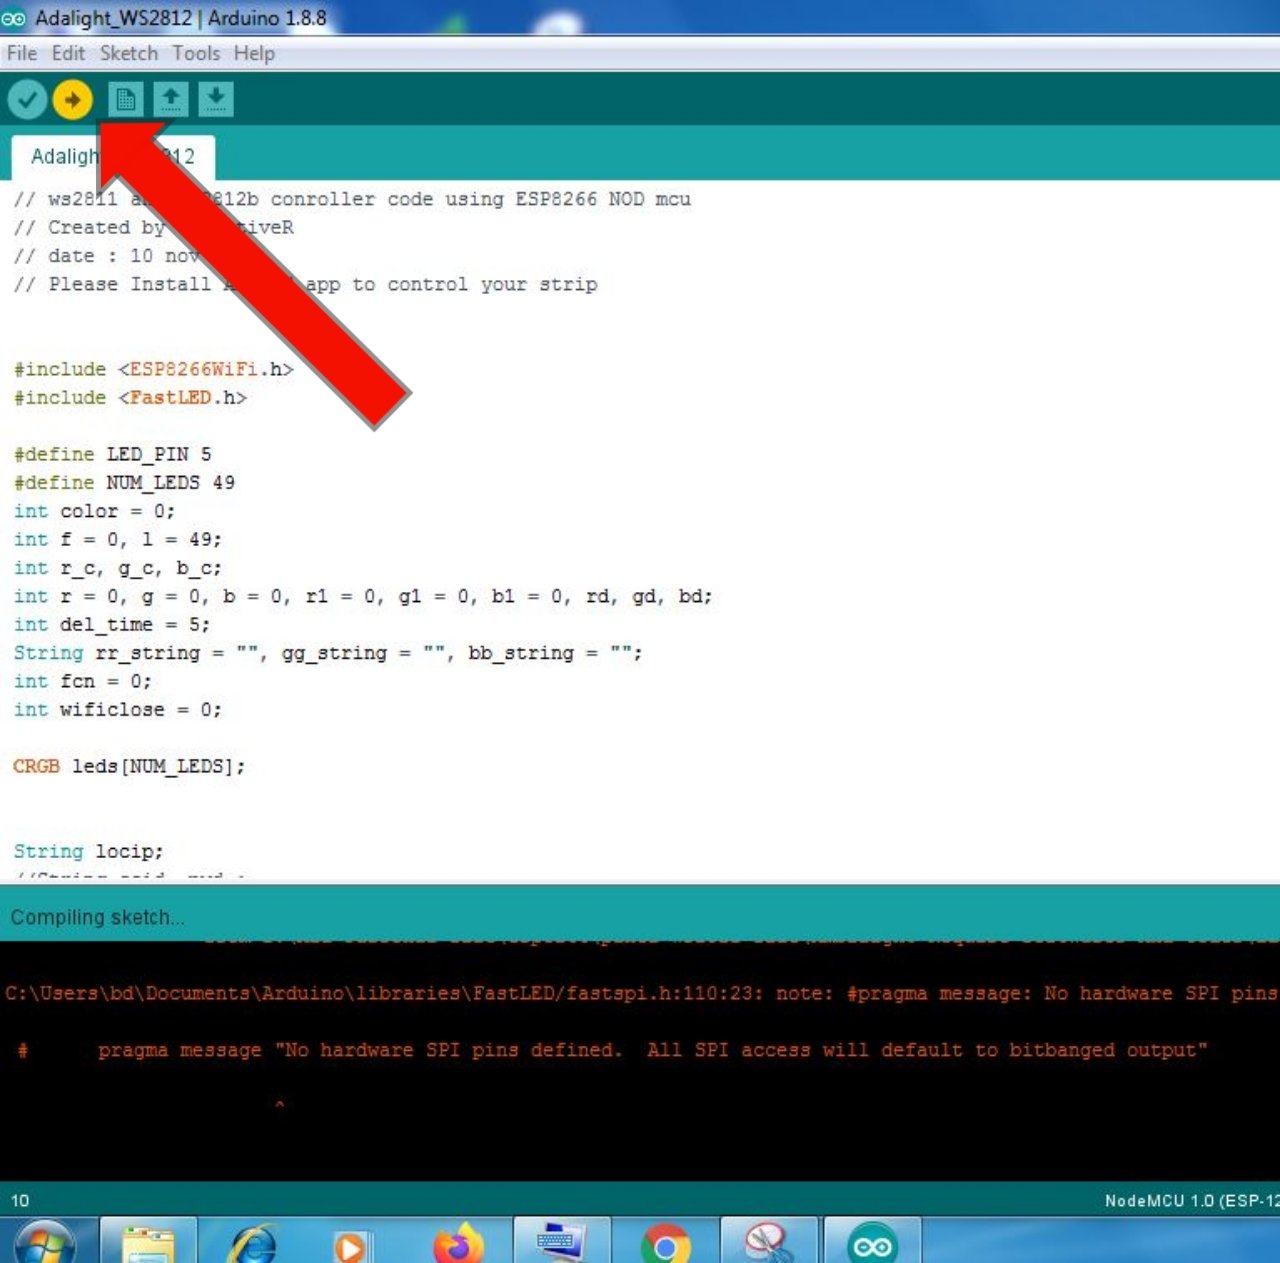Click the 'int f = 0, l = 49;' line

(118, 539)
